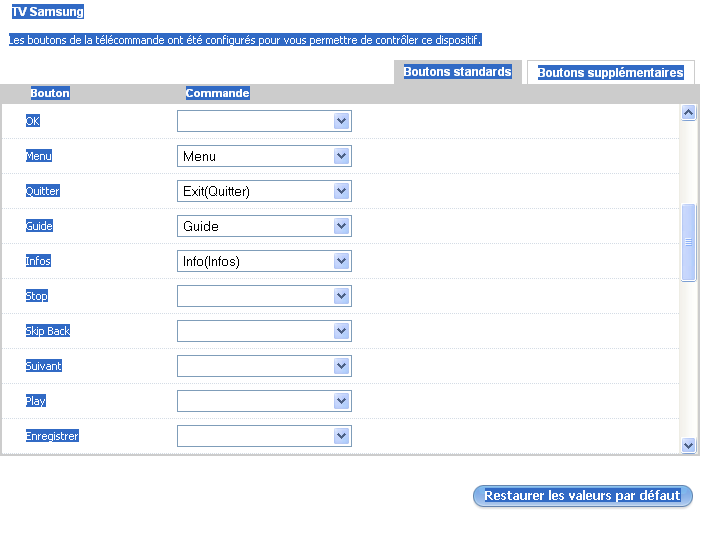
Task: Click the scroll down arrow
Action: [x=688, y=444]
